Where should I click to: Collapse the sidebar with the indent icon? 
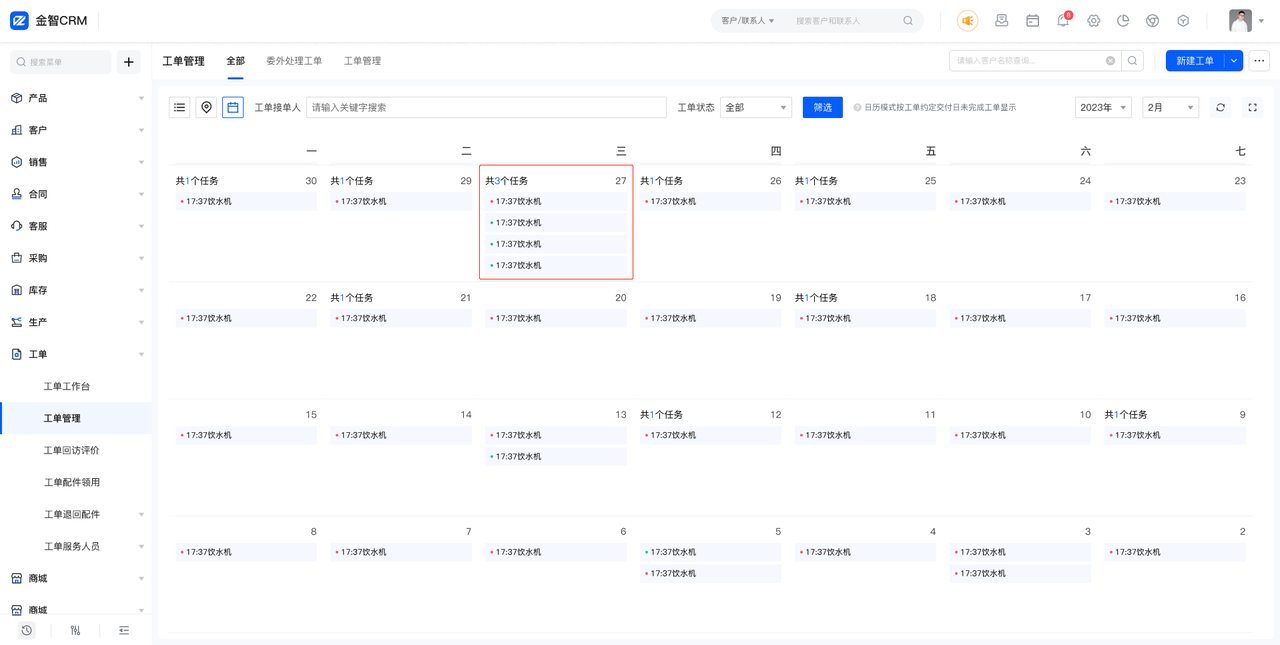click(124, 630)
